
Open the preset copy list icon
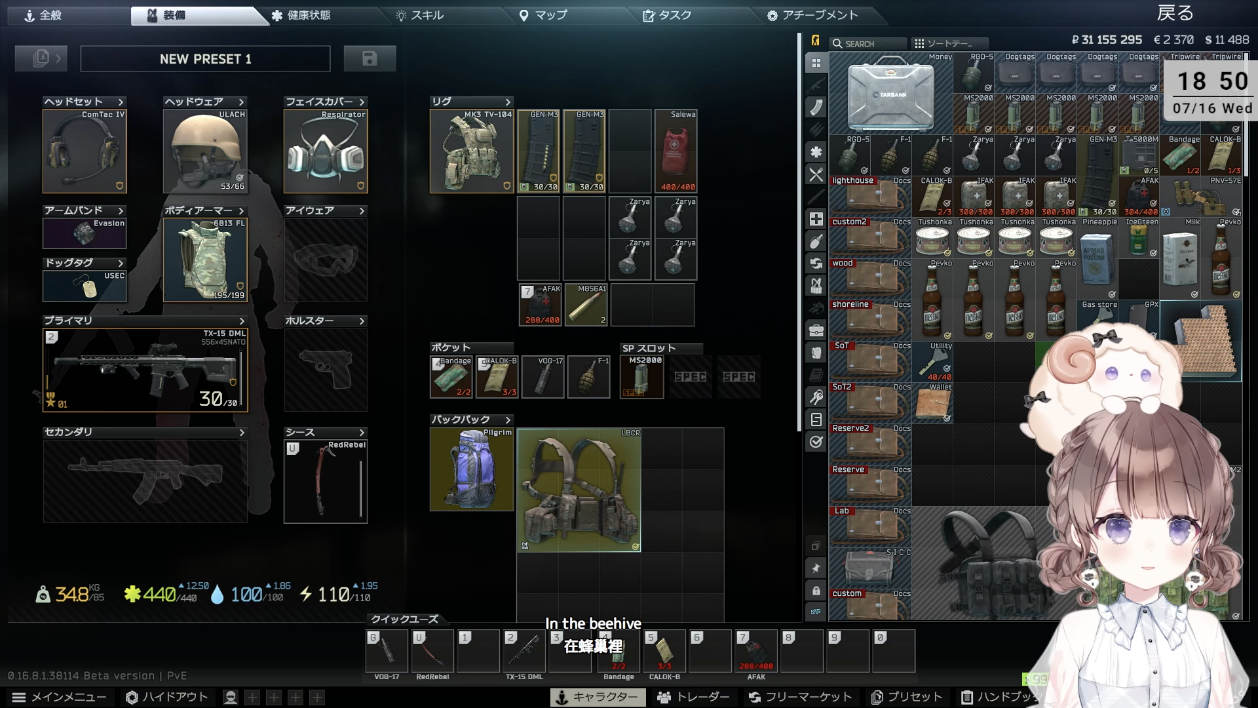(x=41, y=59)
